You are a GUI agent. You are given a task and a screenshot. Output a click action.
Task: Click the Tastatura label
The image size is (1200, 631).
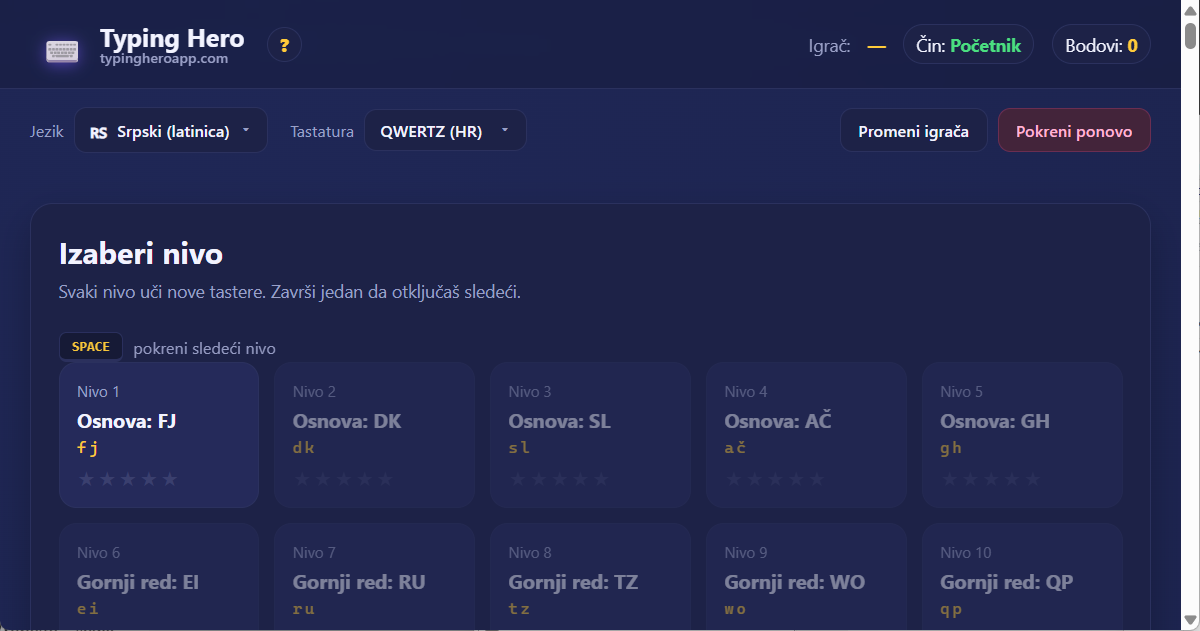coord(322,131)
